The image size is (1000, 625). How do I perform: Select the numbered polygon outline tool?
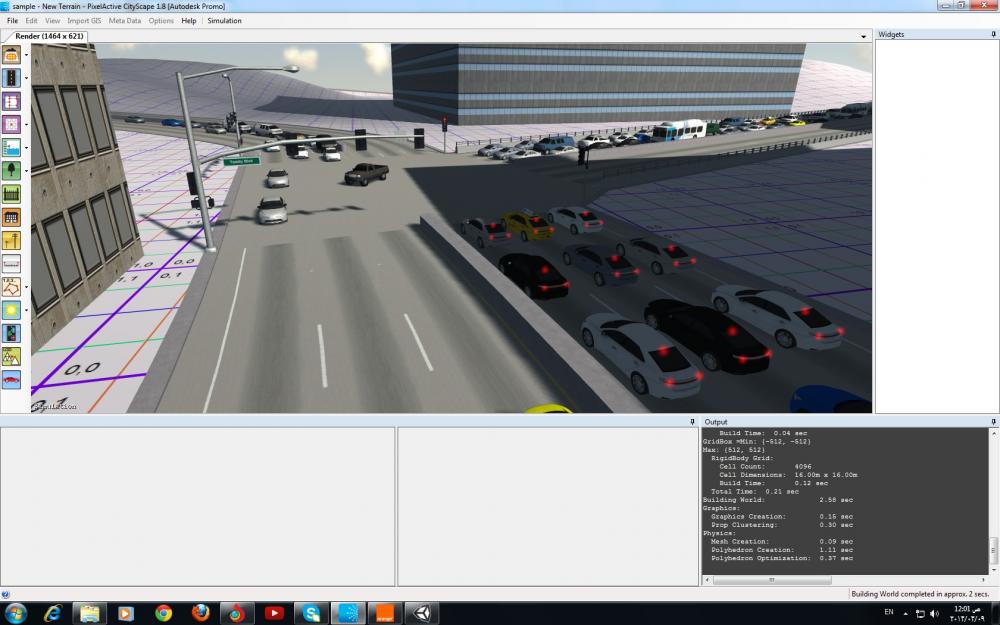coord(11,287)
